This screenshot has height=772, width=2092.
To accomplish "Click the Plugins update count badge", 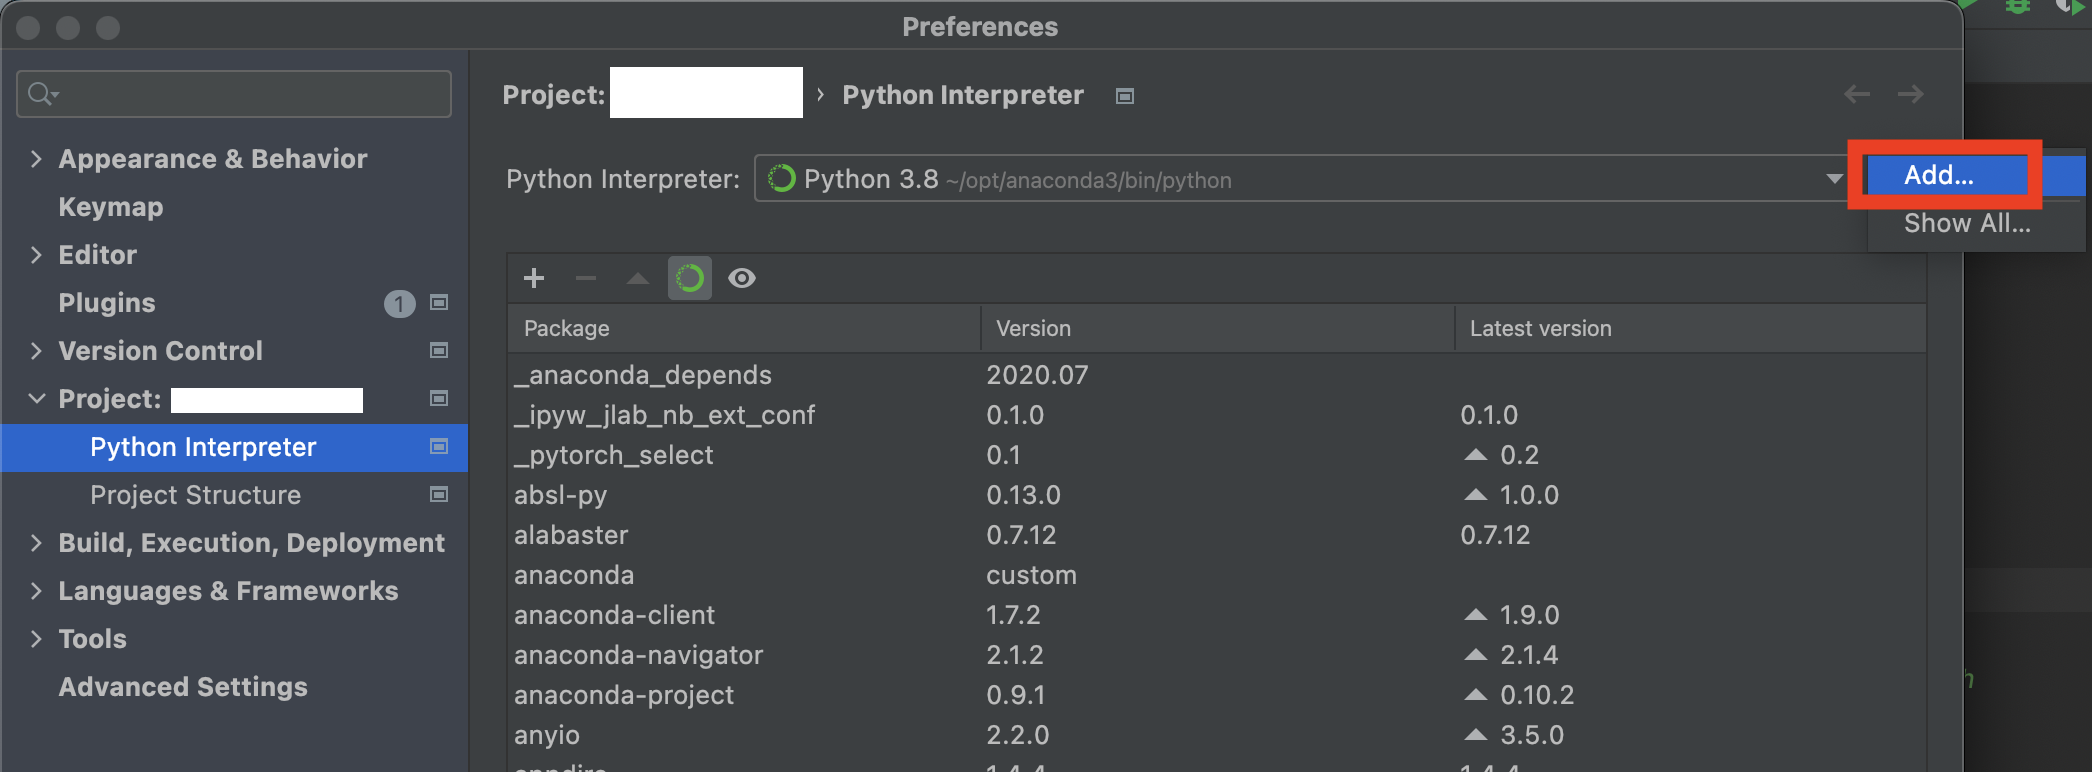I will [x=399, y=303].
